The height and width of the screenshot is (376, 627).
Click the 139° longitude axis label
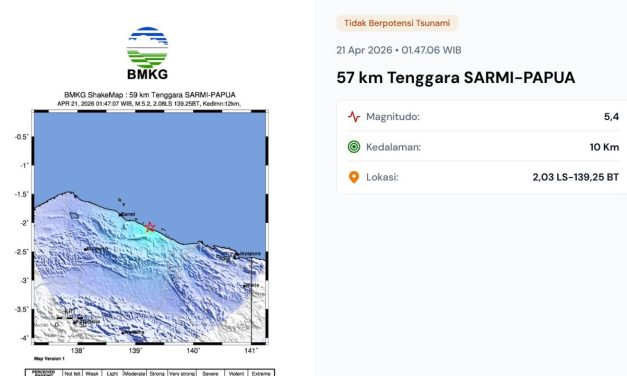pyautogui.click(x=136, y=351)
